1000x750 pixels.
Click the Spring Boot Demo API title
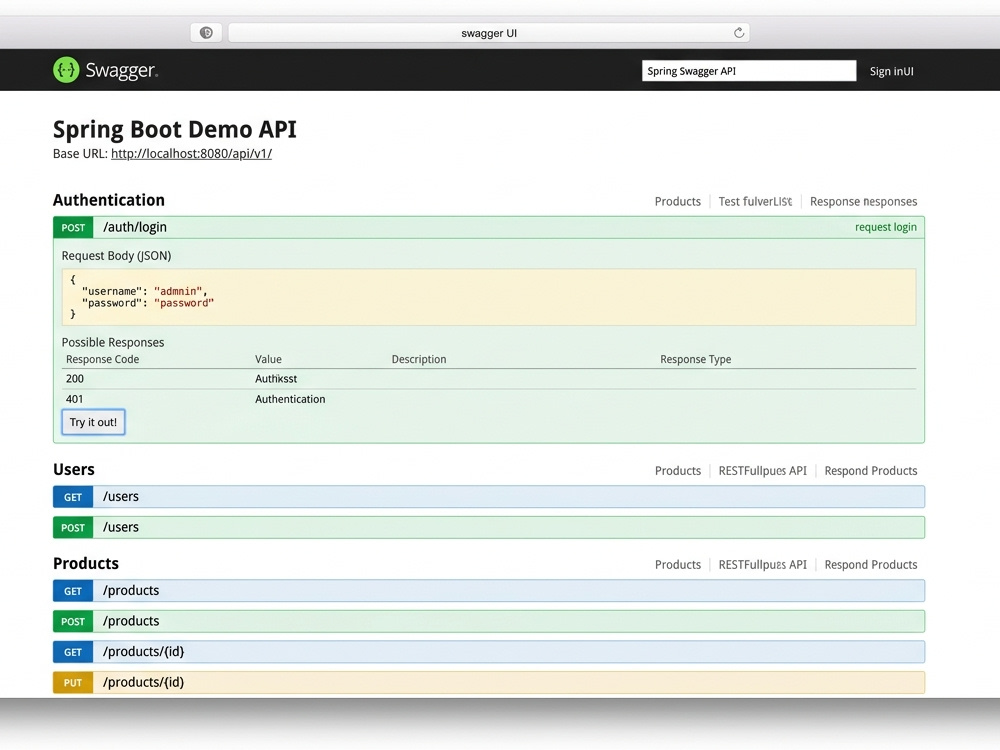click(x=175, y=129)
